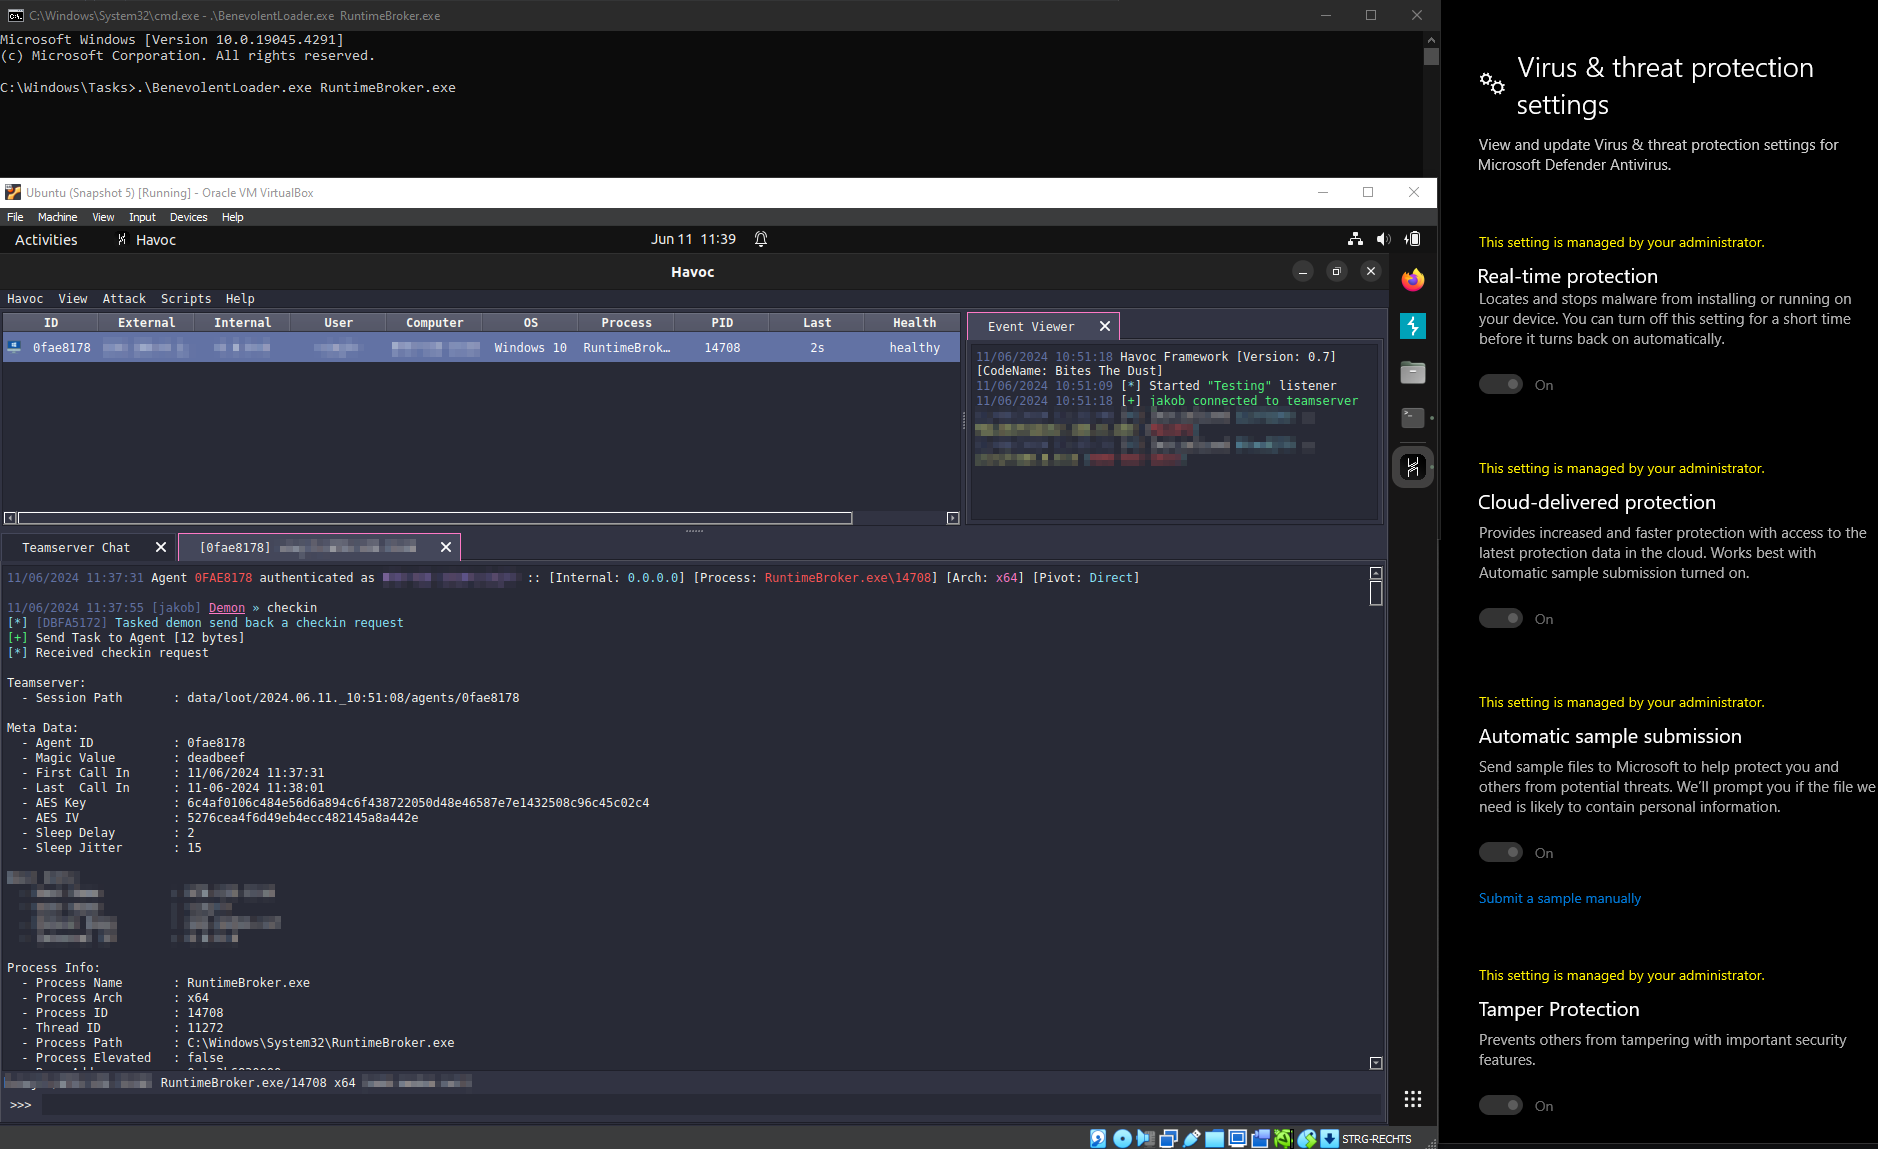Viewport: 1878px width, 1149px height.
Task: Close the Event Viewer tab
Action: (x=1105, y=327)
